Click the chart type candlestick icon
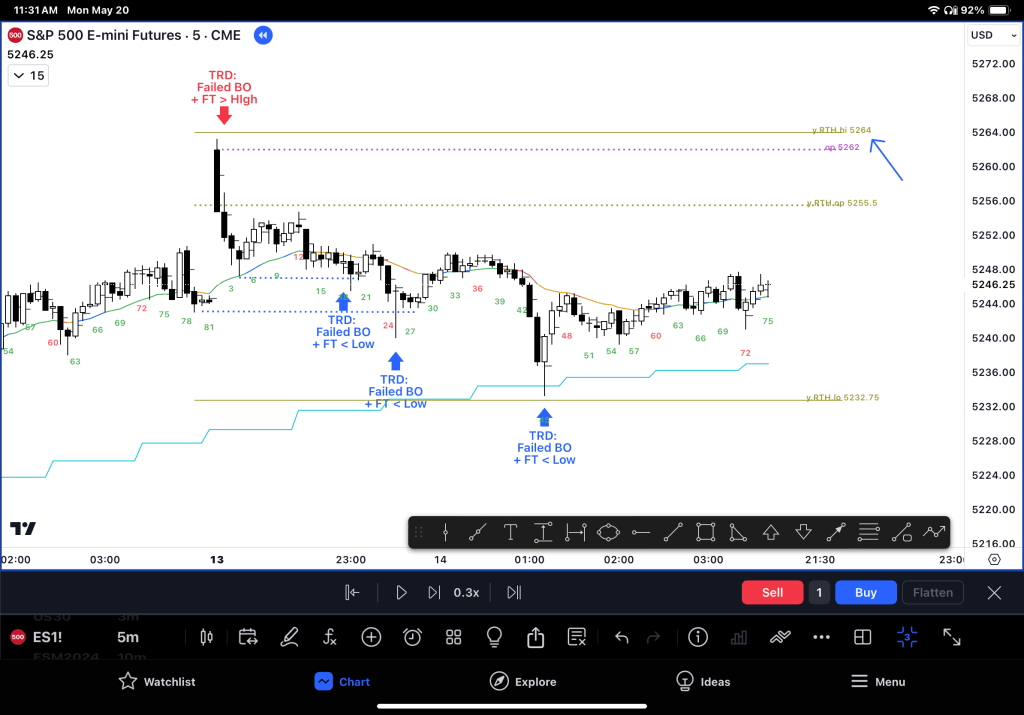 pos(208,637)
